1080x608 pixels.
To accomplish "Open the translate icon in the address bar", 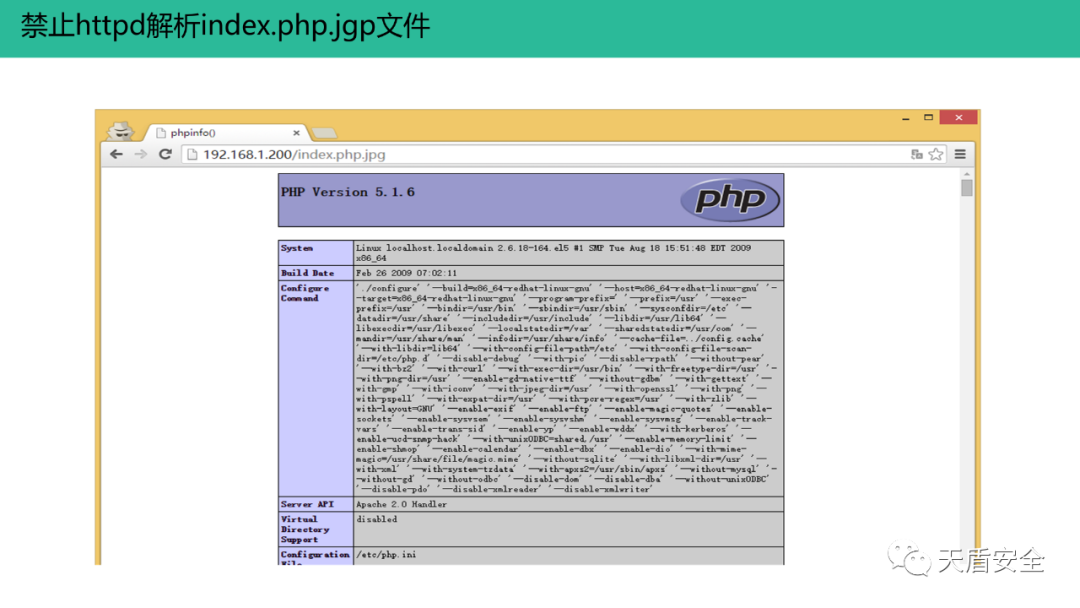I will (x=916, y=154).
